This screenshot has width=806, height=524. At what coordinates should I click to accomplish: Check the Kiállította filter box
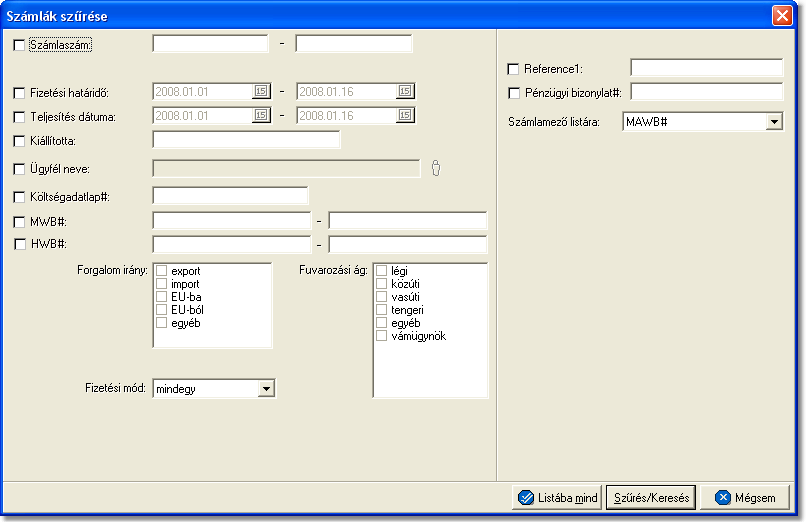[x=19, y=141]
